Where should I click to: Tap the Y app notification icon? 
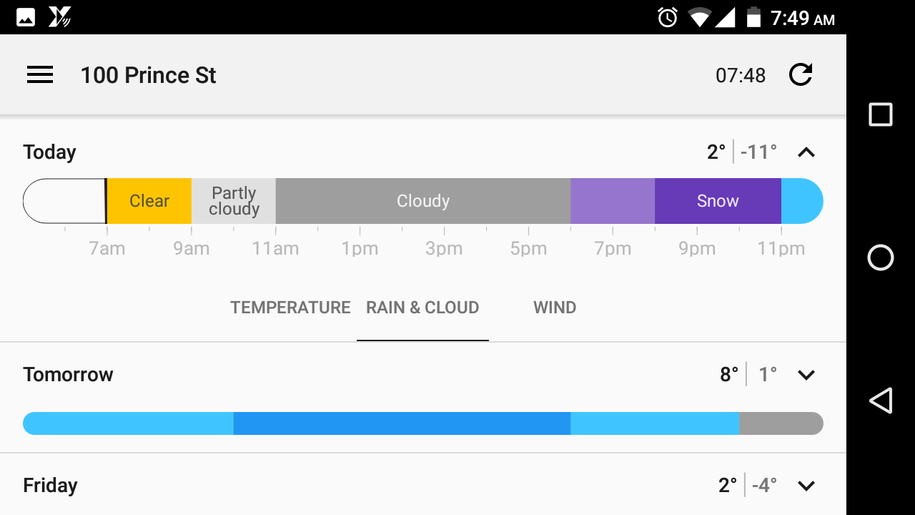[59, 17]
